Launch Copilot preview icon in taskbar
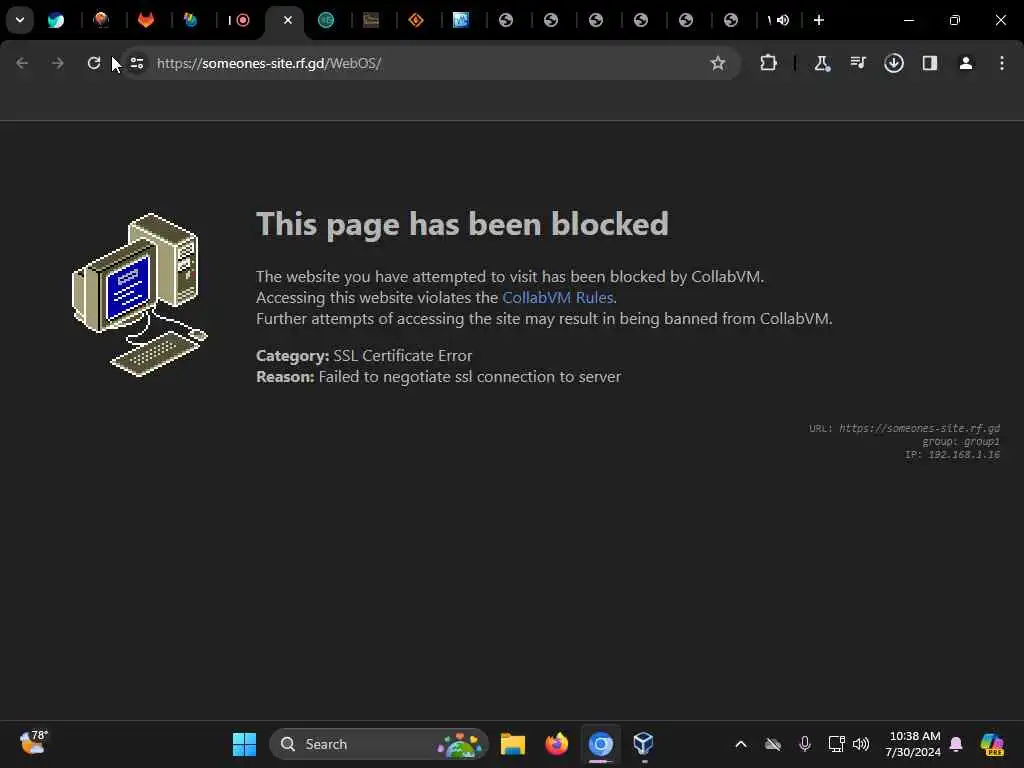The width and height of the screenshot is (1024, 768). coord(992,744)
